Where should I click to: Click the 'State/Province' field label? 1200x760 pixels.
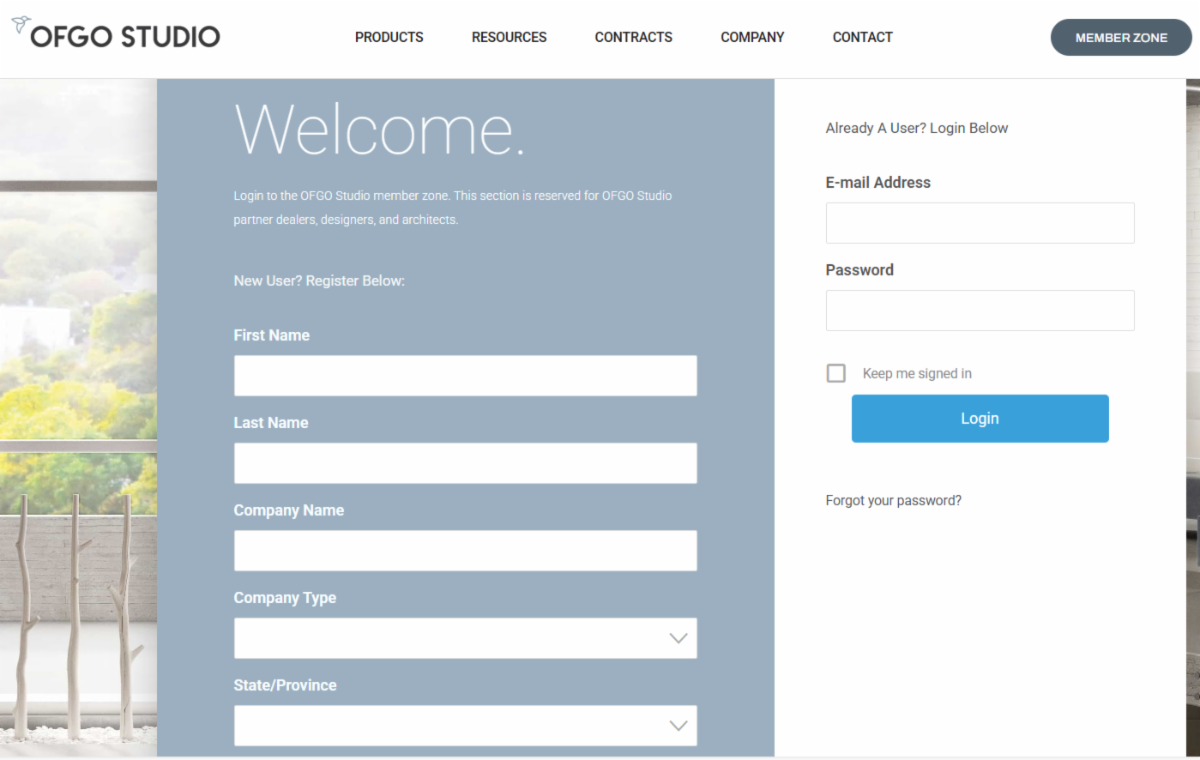click(285, 685)
